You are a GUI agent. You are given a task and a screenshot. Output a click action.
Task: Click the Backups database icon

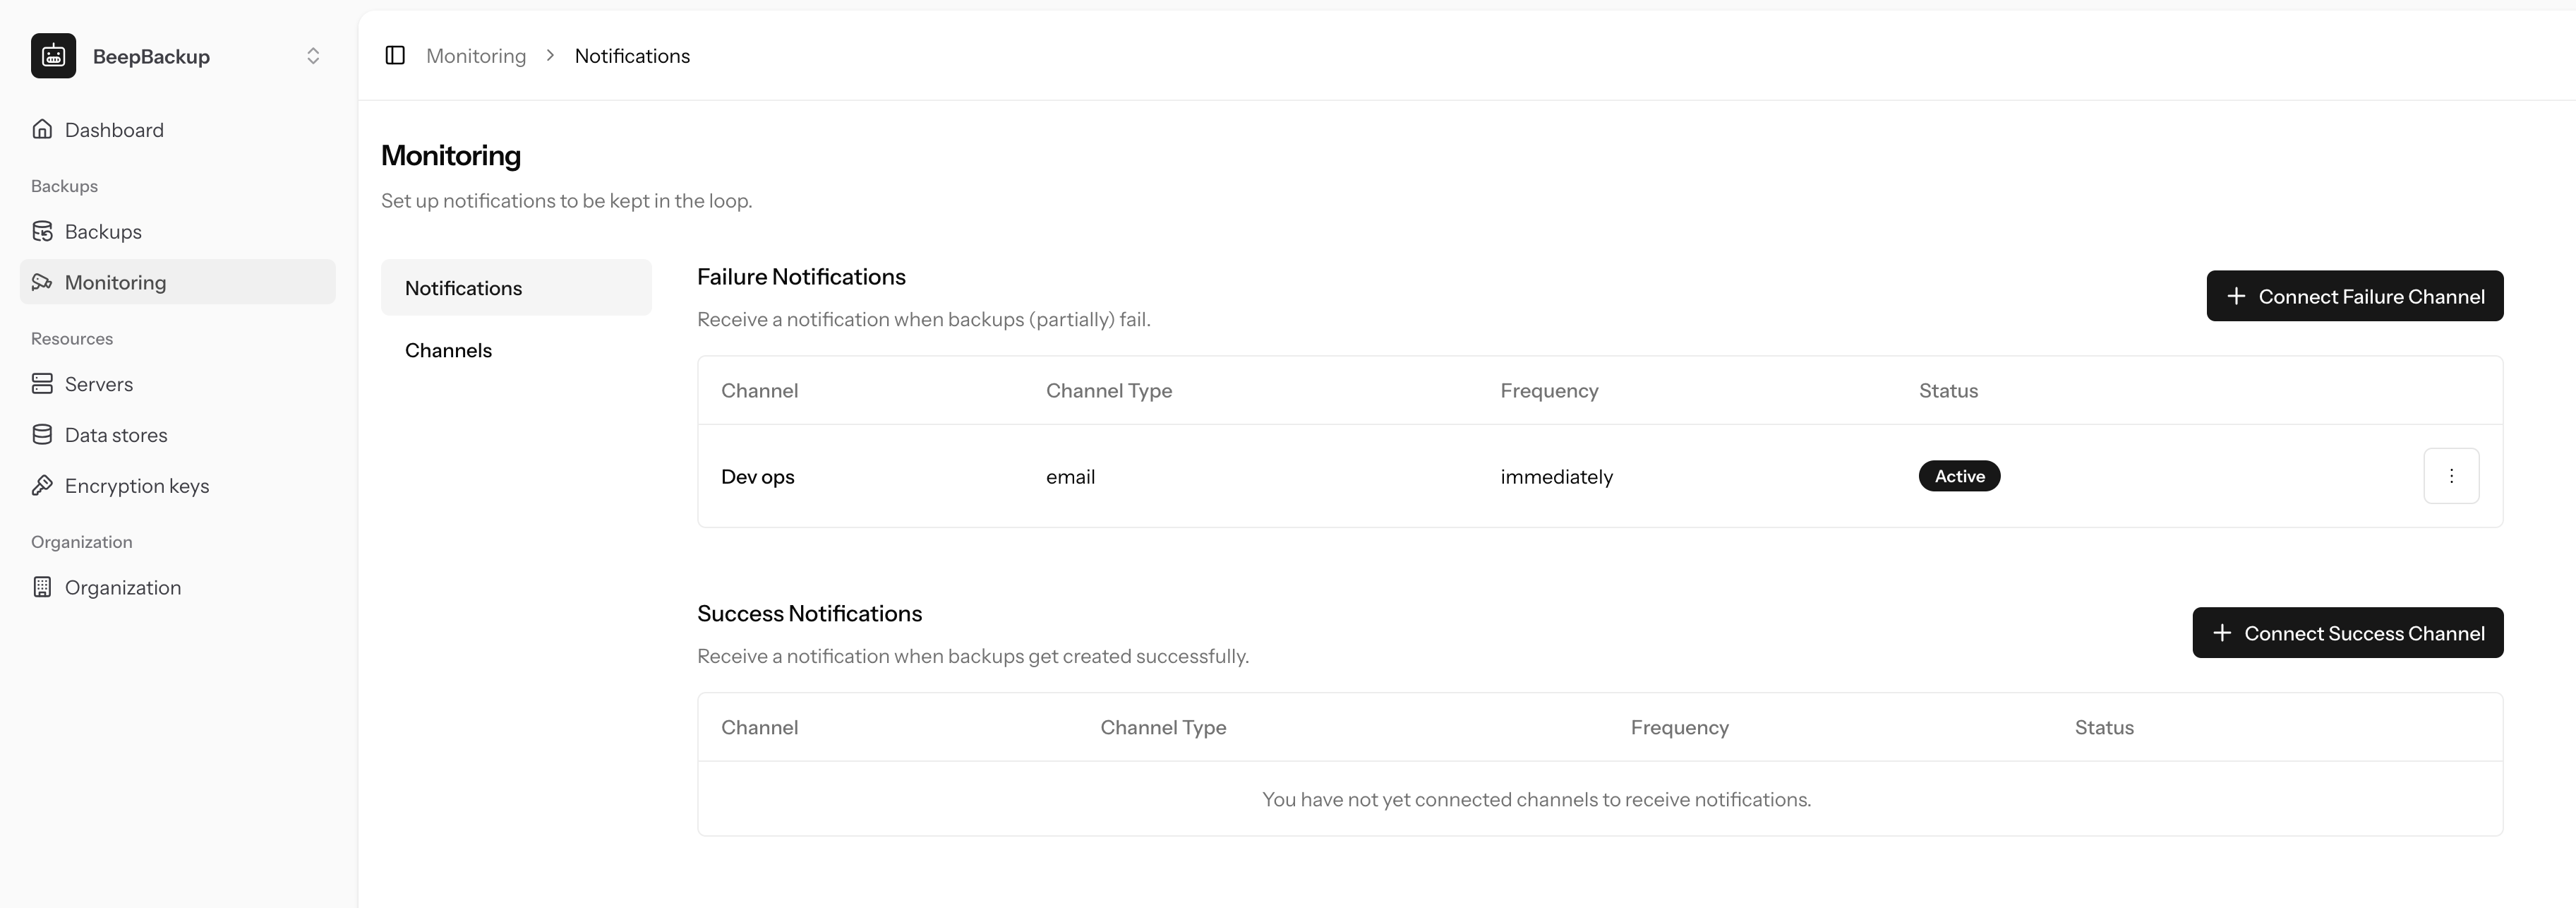42,232
